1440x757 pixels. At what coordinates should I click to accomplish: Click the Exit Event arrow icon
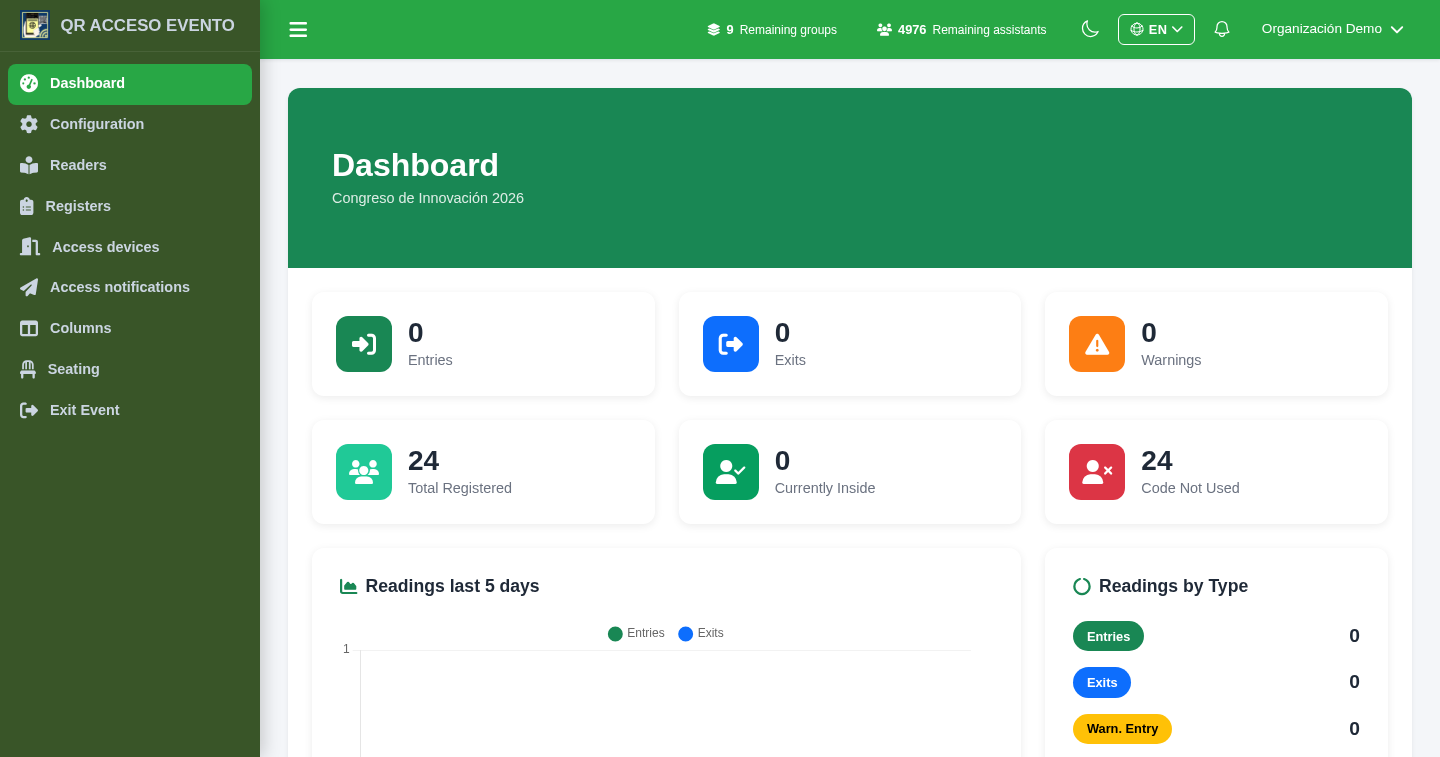coord(29,410)
